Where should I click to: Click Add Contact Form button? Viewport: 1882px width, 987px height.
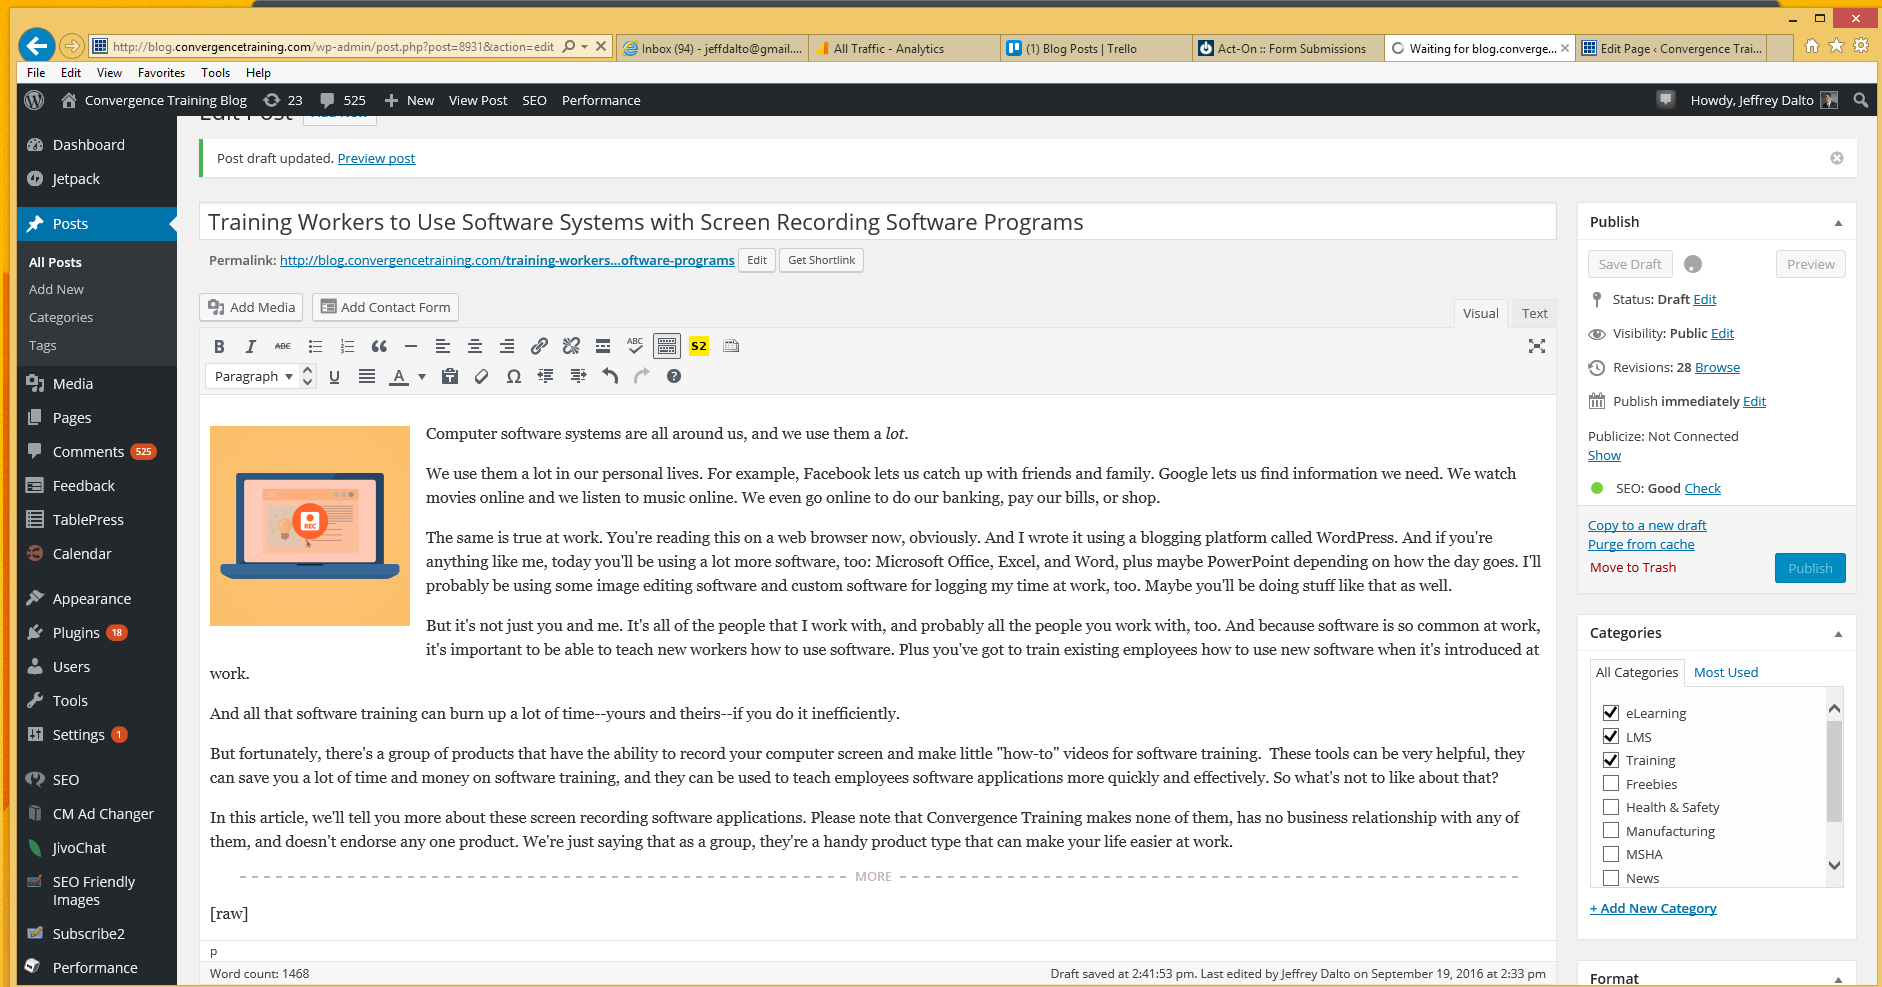385,307
